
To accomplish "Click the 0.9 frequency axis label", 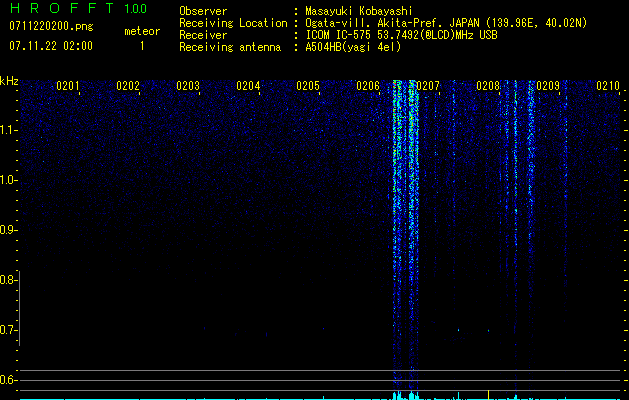I will point(7,230).
